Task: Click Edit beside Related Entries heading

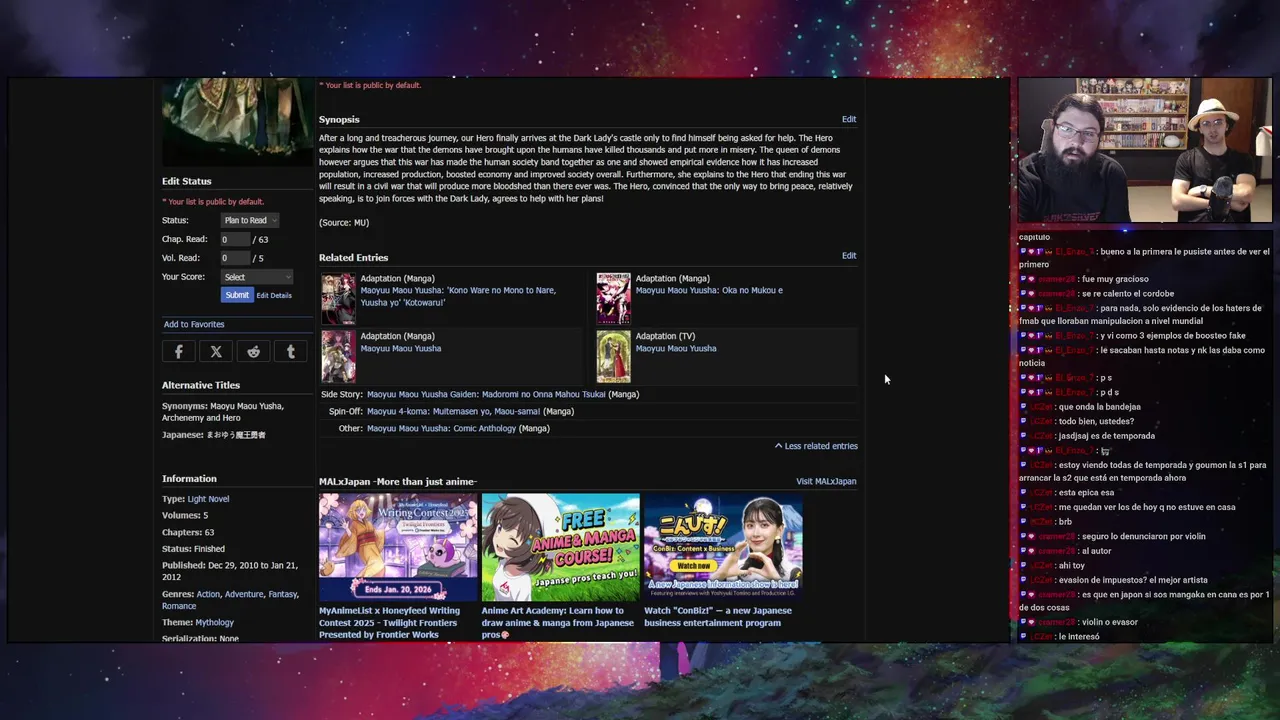Action: pyautogui.click(x=849, y=255)
